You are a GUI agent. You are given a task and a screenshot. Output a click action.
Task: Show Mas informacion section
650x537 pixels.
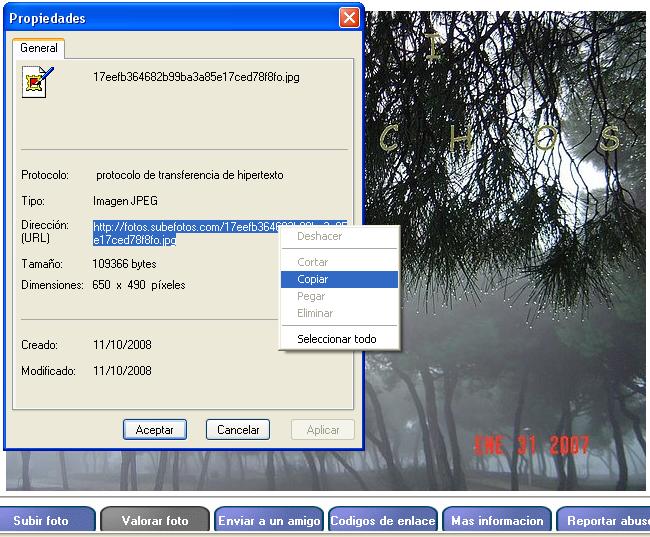point(497,520)
